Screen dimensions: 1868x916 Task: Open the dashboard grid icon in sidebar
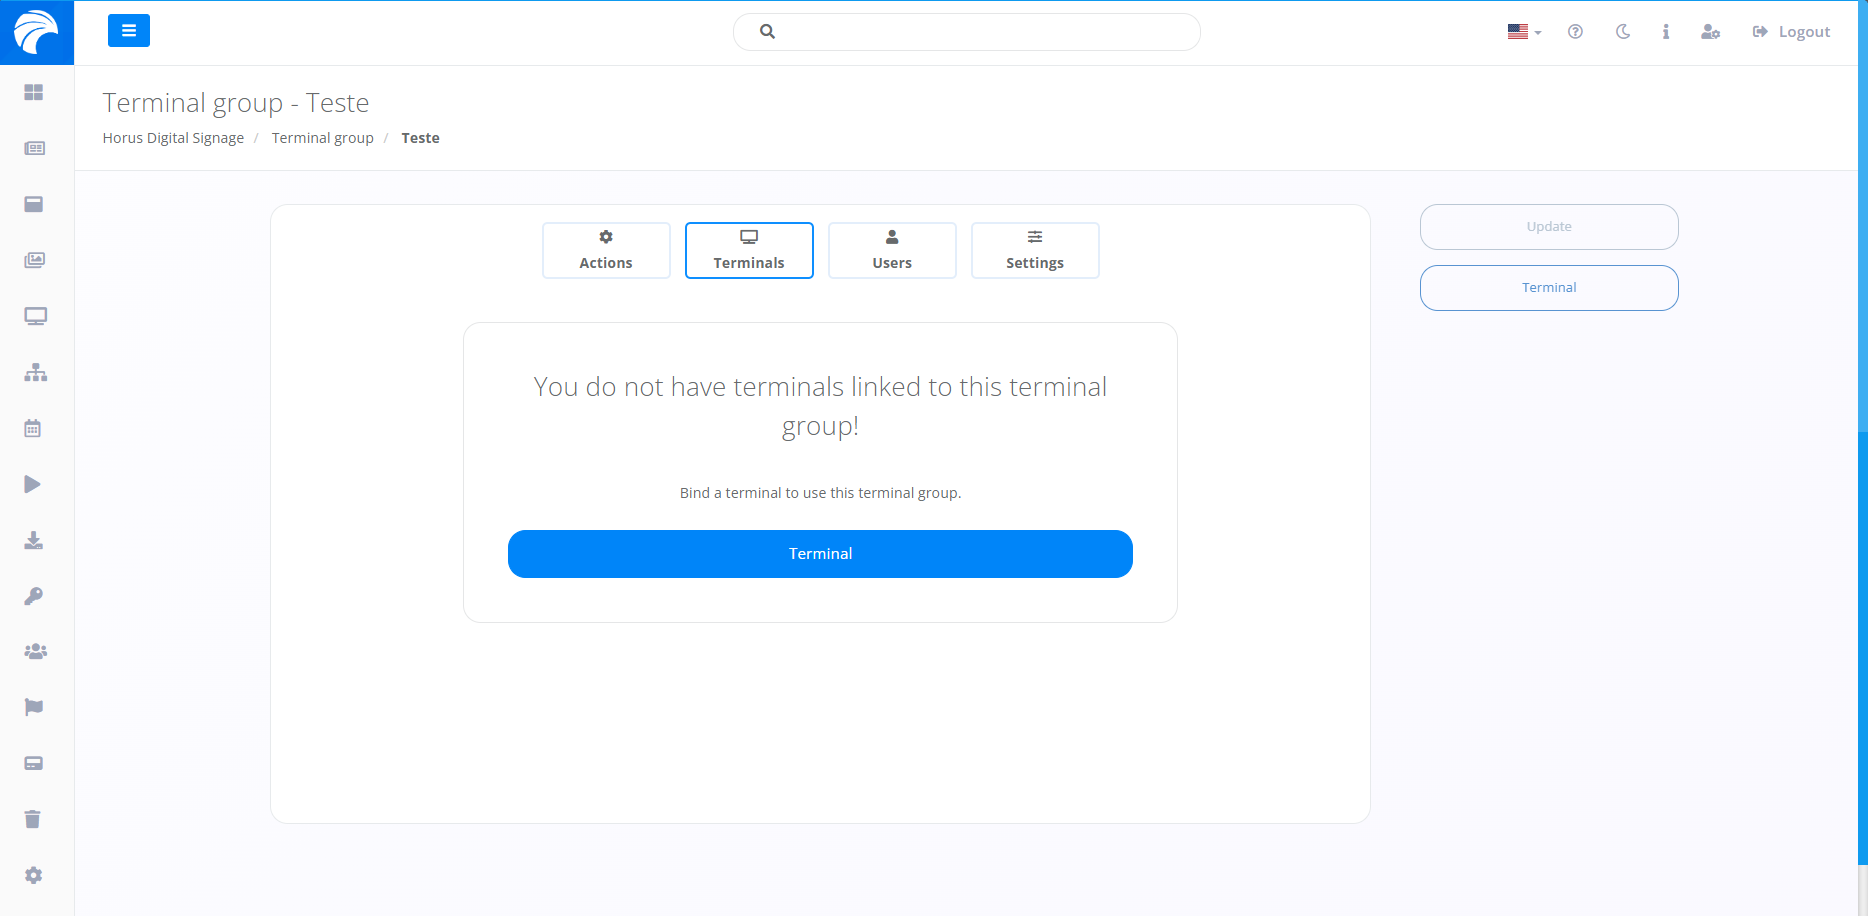point(34,92)
